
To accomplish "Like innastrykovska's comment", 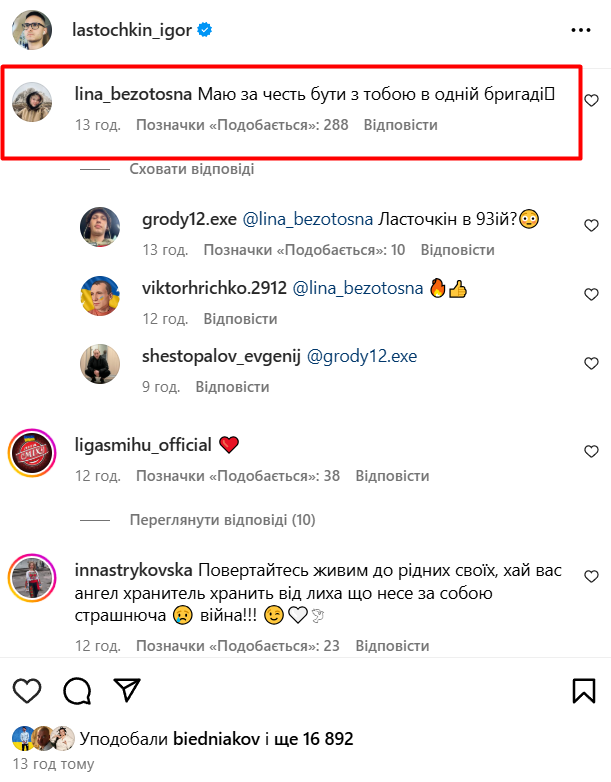I will click(x=591, y=577).
